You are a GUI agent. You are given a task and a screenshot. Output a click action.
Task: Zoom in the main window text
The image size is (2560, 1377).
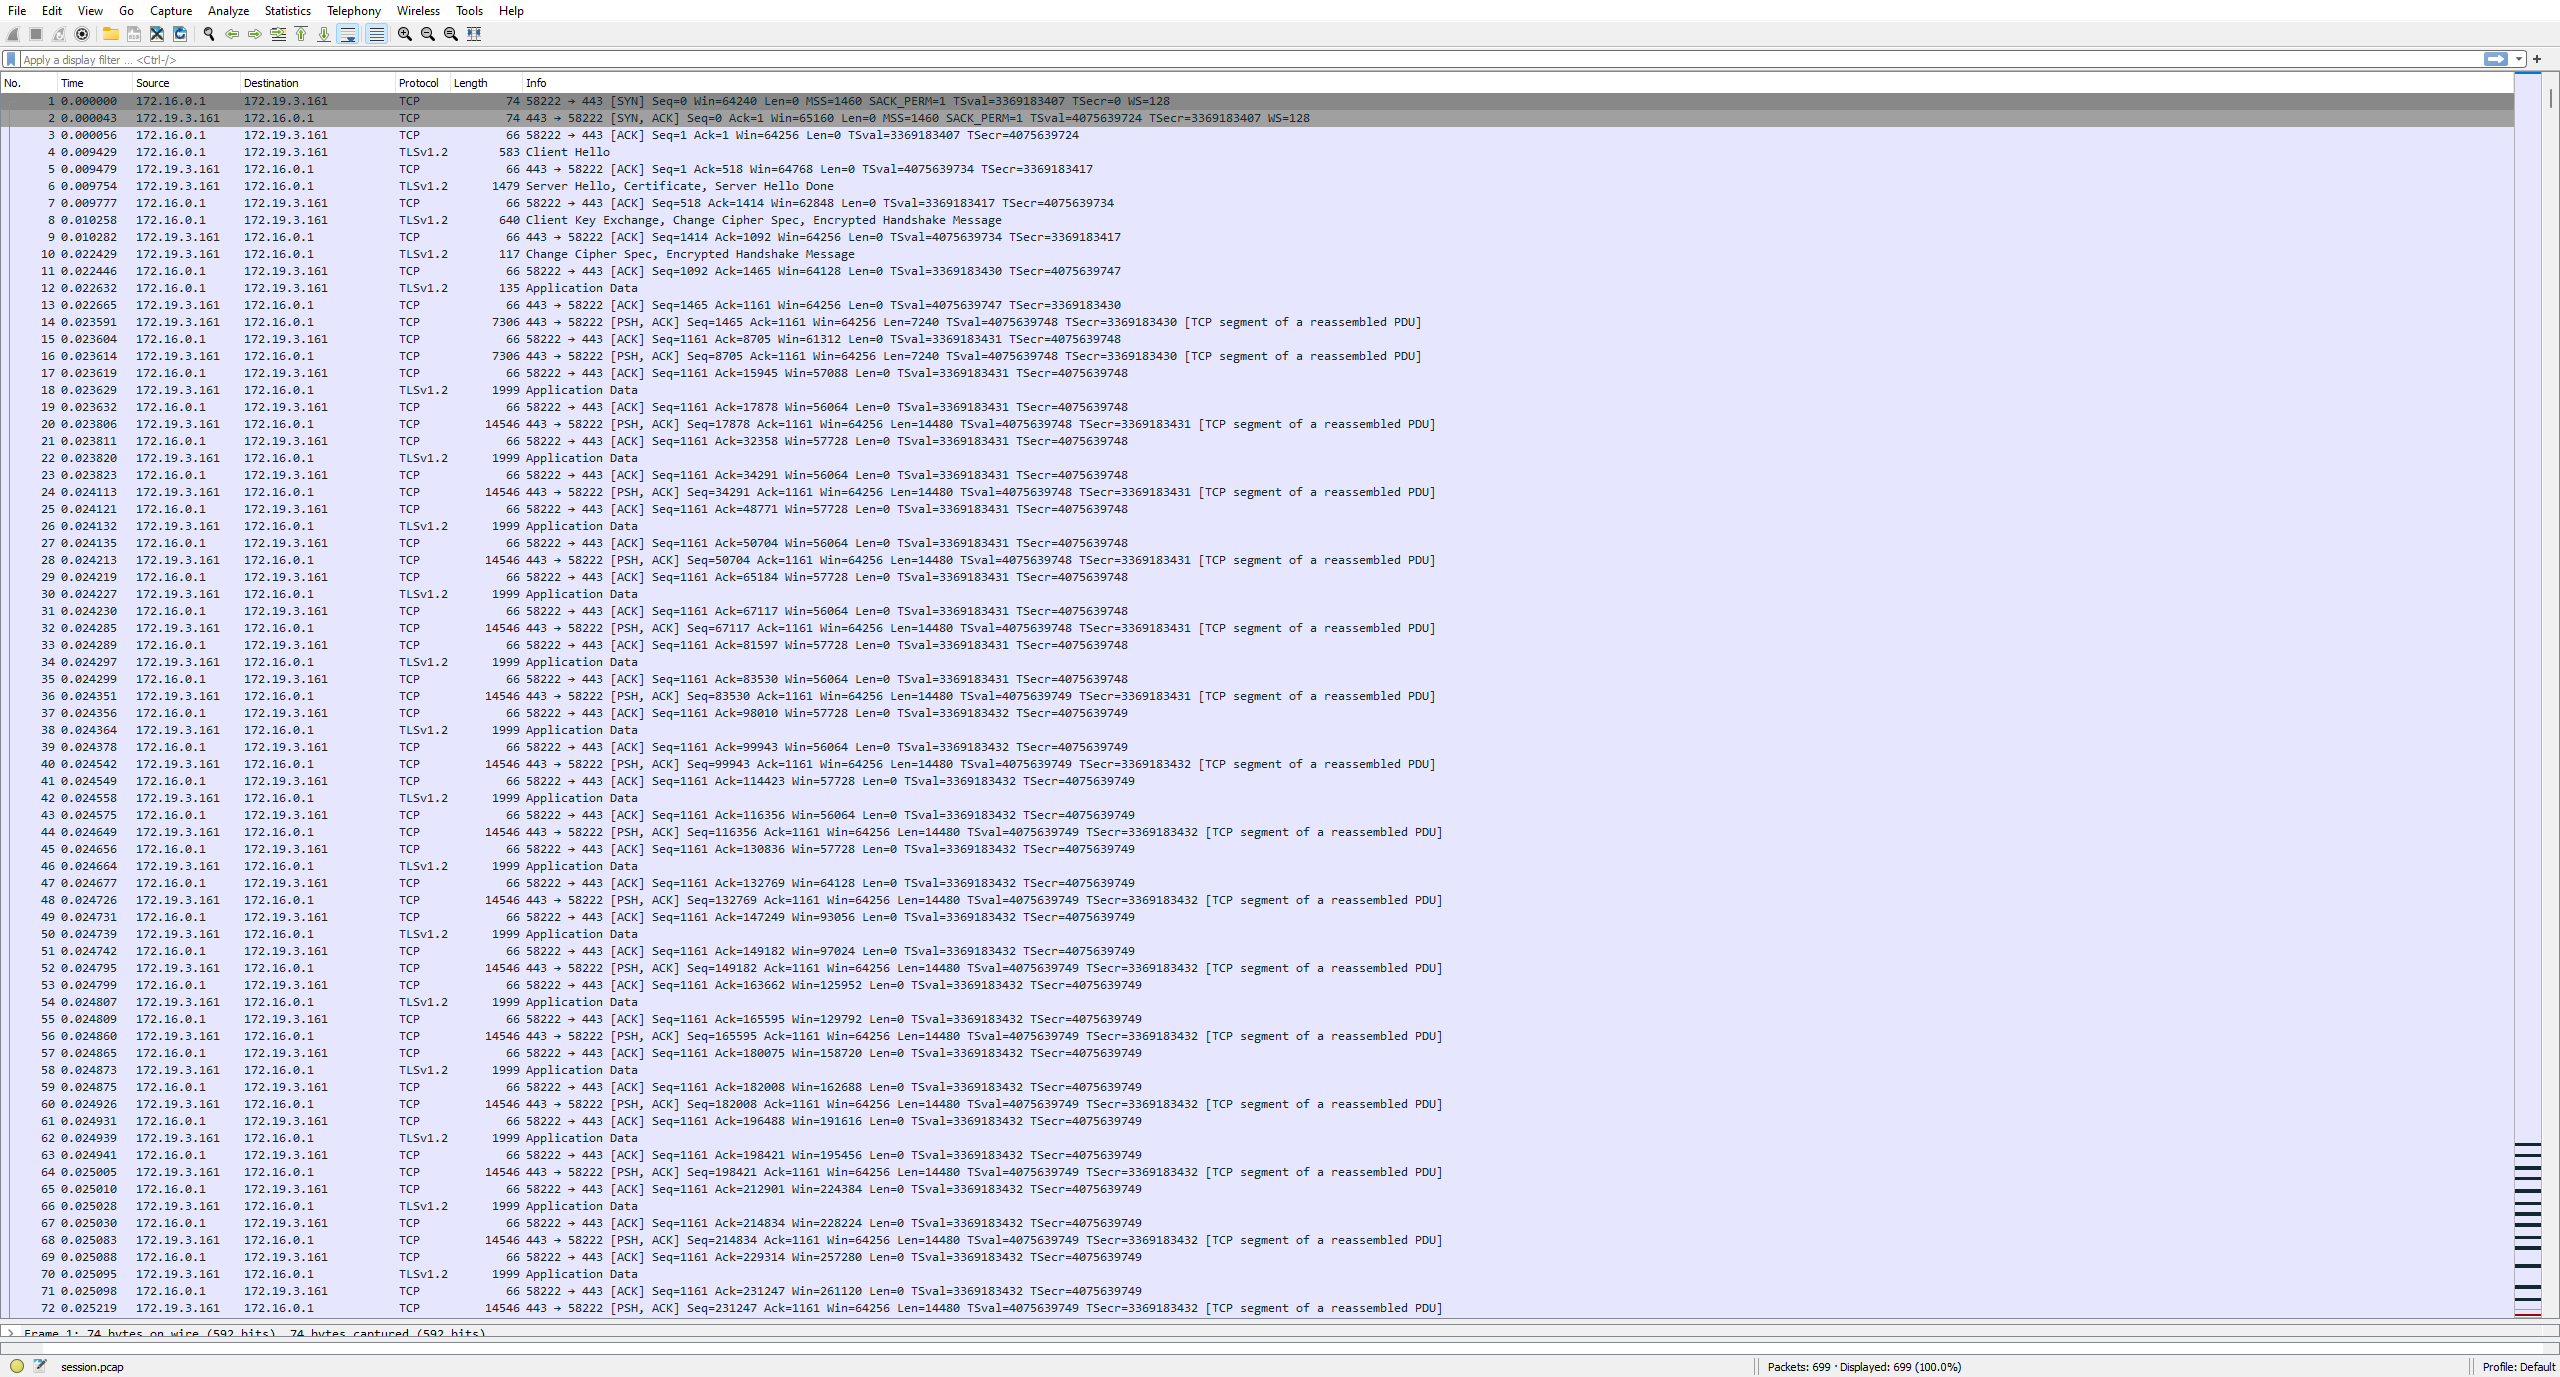[405, 34]
